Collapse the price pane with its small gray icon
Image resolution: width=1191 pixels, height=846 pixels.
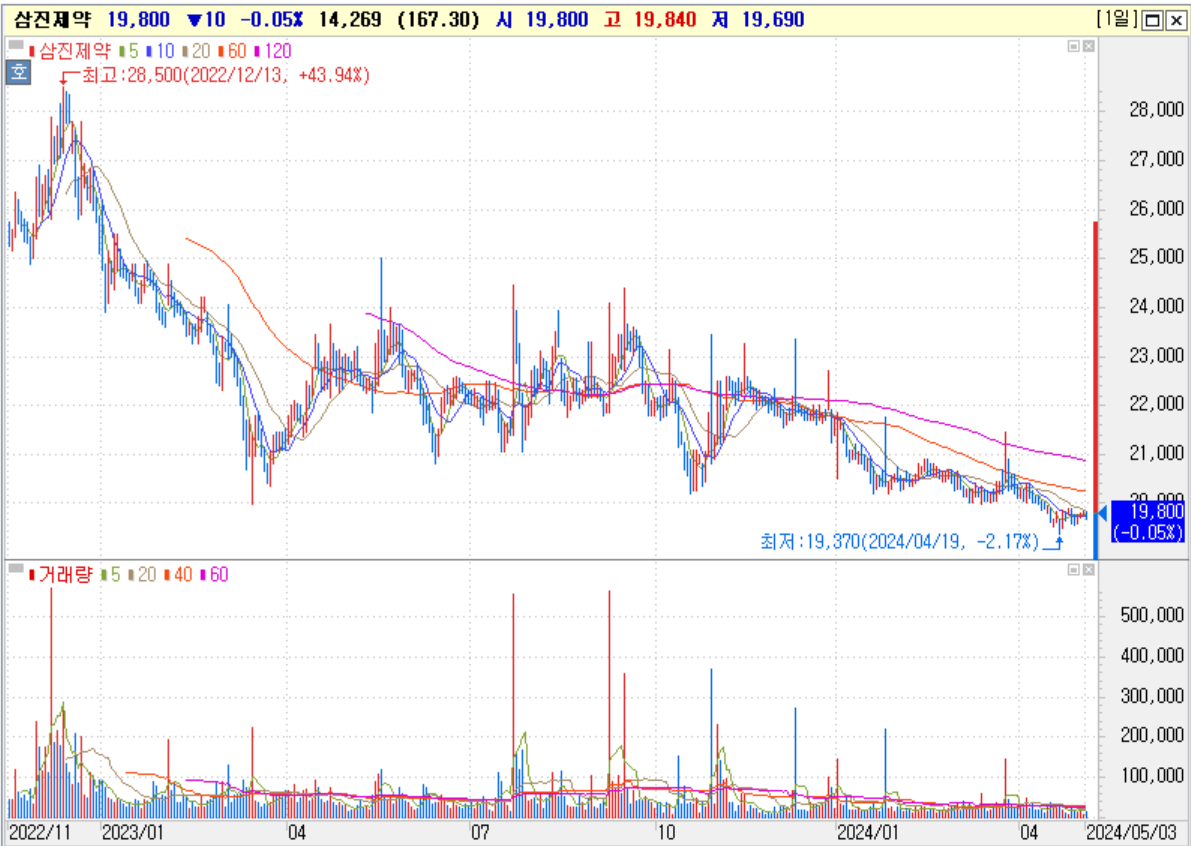click(1074, 46)
